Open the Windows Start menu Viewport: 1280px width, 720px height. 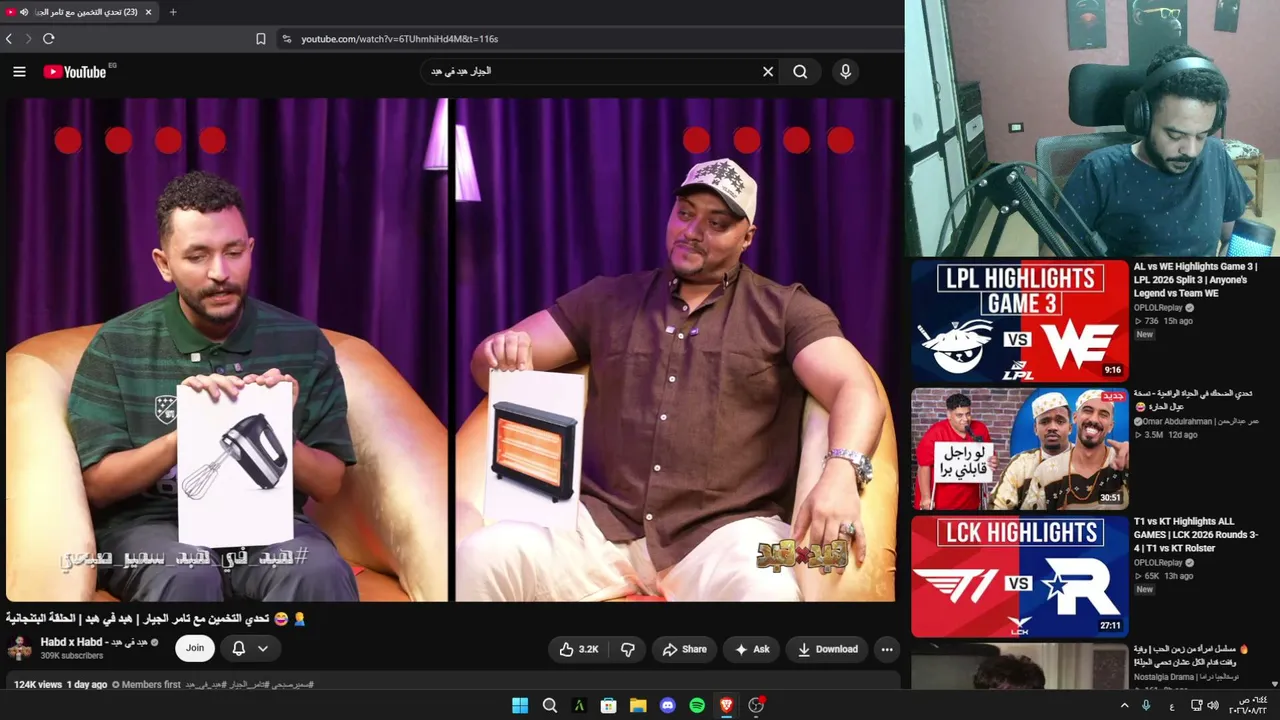click(520, 705)
